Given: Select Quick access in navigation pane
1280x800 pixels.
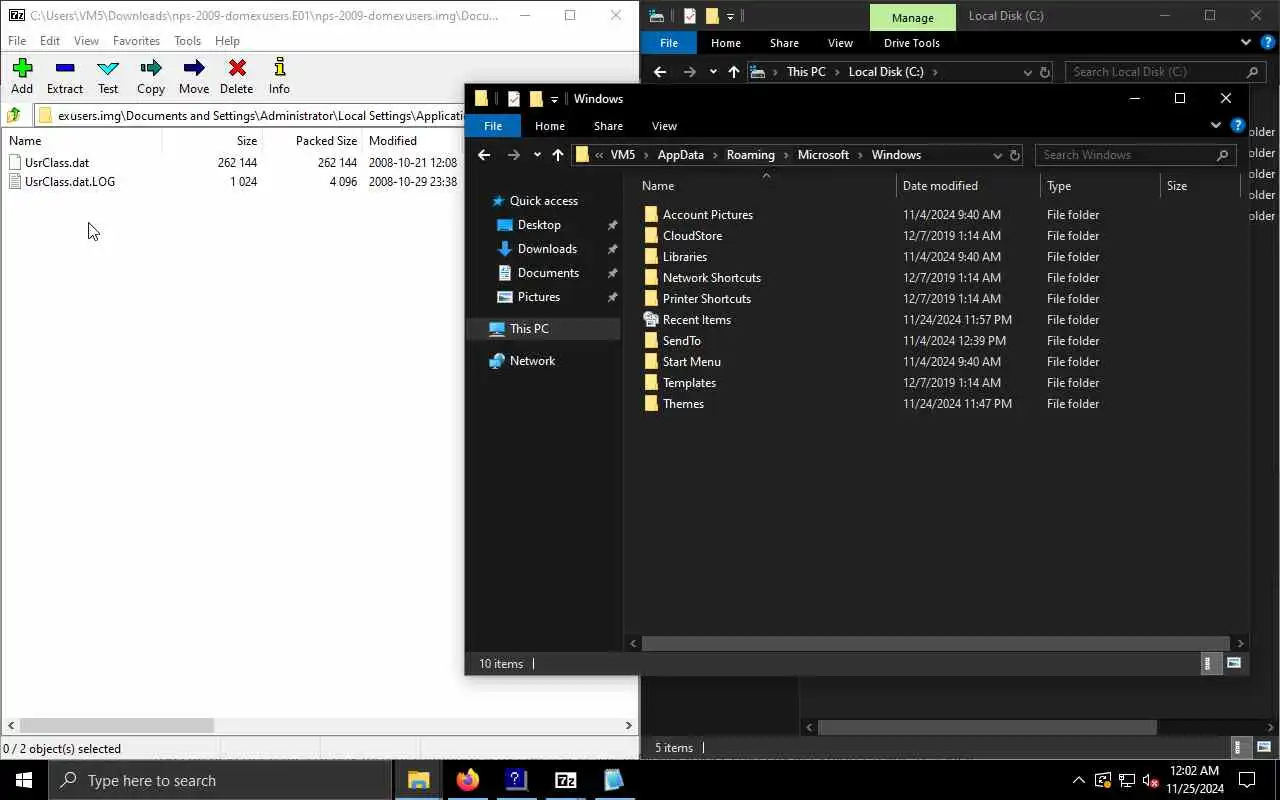Looking at the screenshot, I should (x=543, y=201).
